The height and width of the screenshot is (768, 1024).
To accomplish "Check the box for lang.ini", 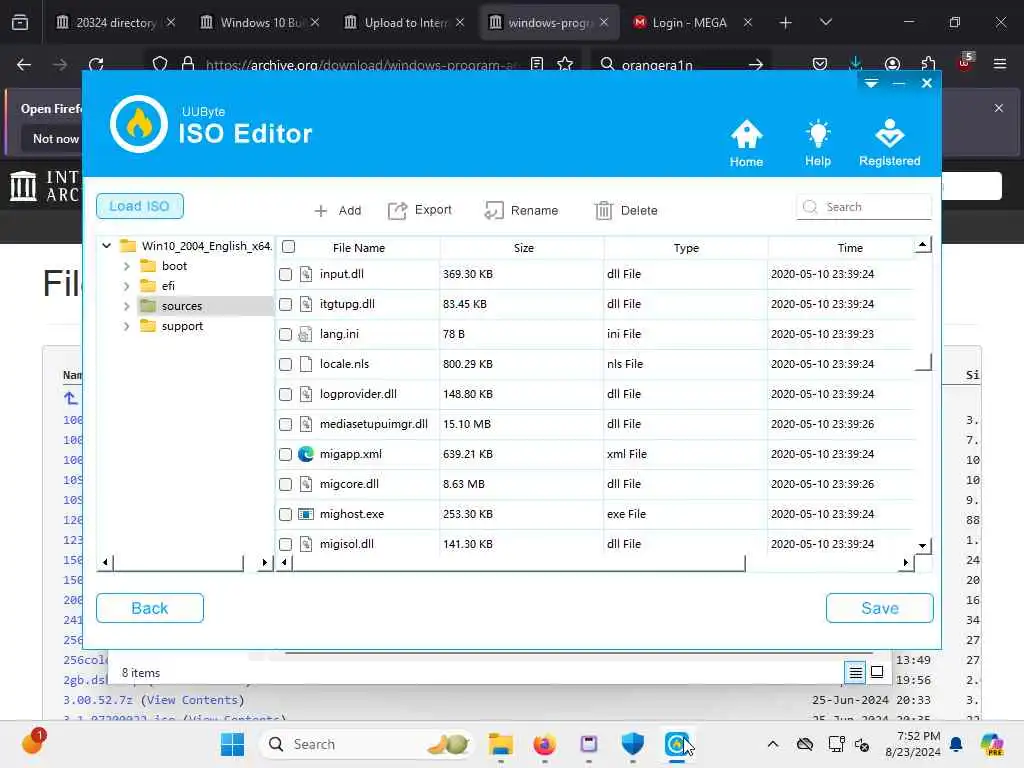I will (x=285, y=334).
